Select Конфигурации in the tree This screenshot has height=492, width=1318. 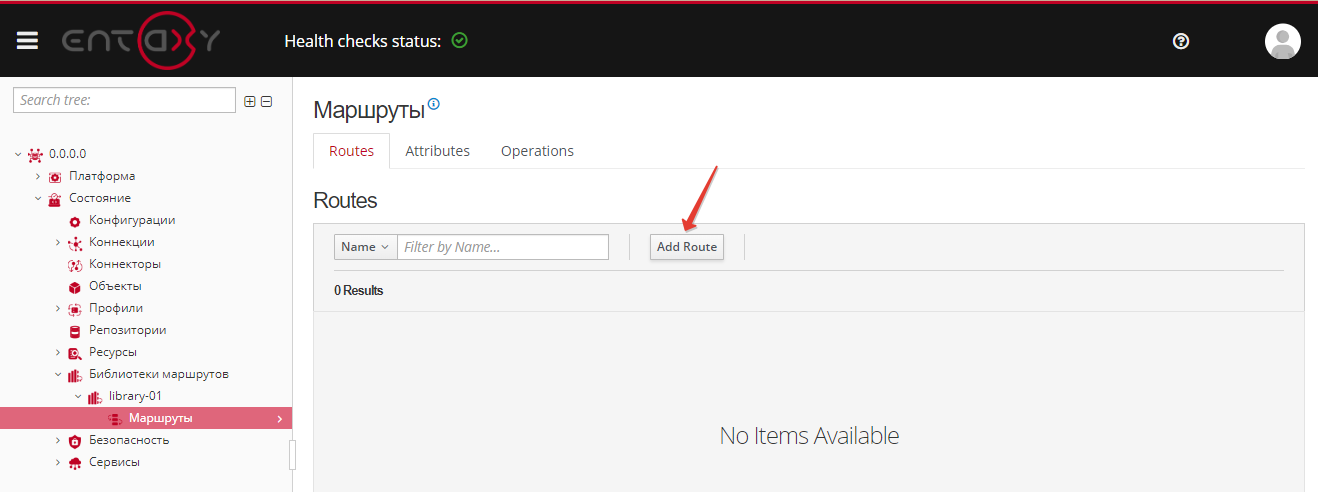point(132,220)
